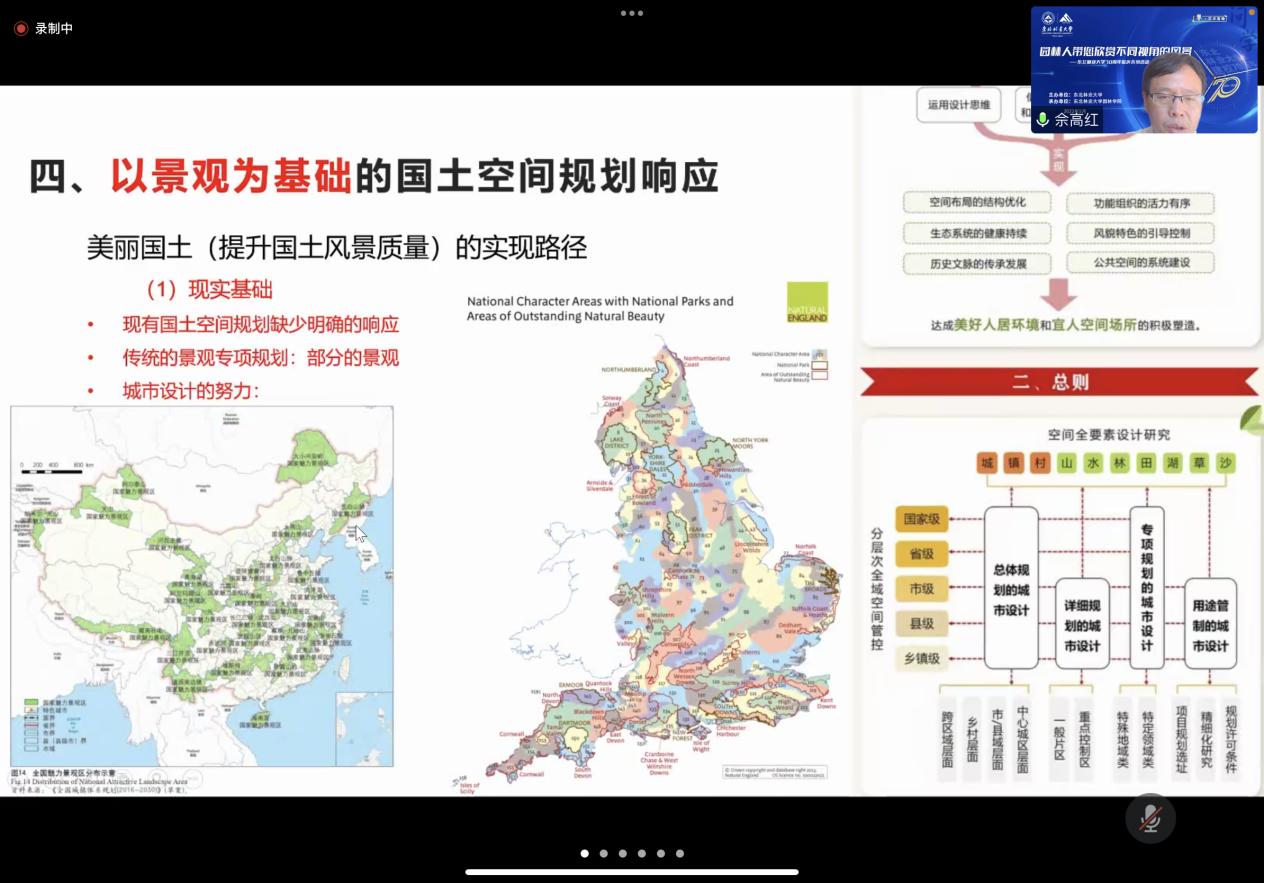This screenshot has width=1264, height=883.
Task: Jump to the last page indicator dot
Action: (680, 854)
